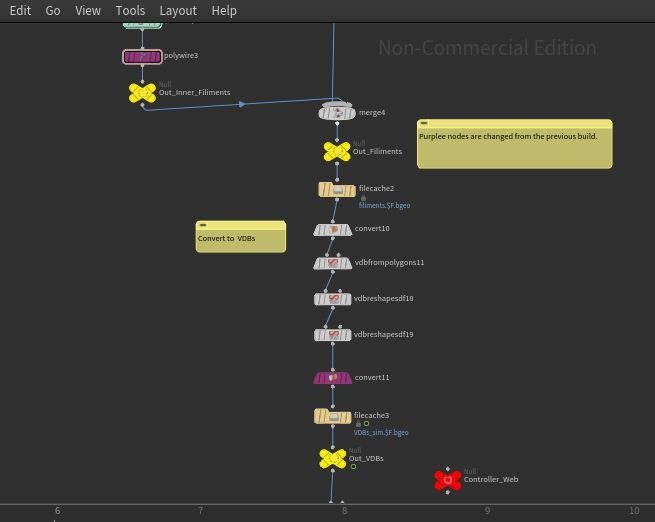Collapse the 'Purplee nodes' sticky note
Screen dimensions: 655x522
pos(424,124)
